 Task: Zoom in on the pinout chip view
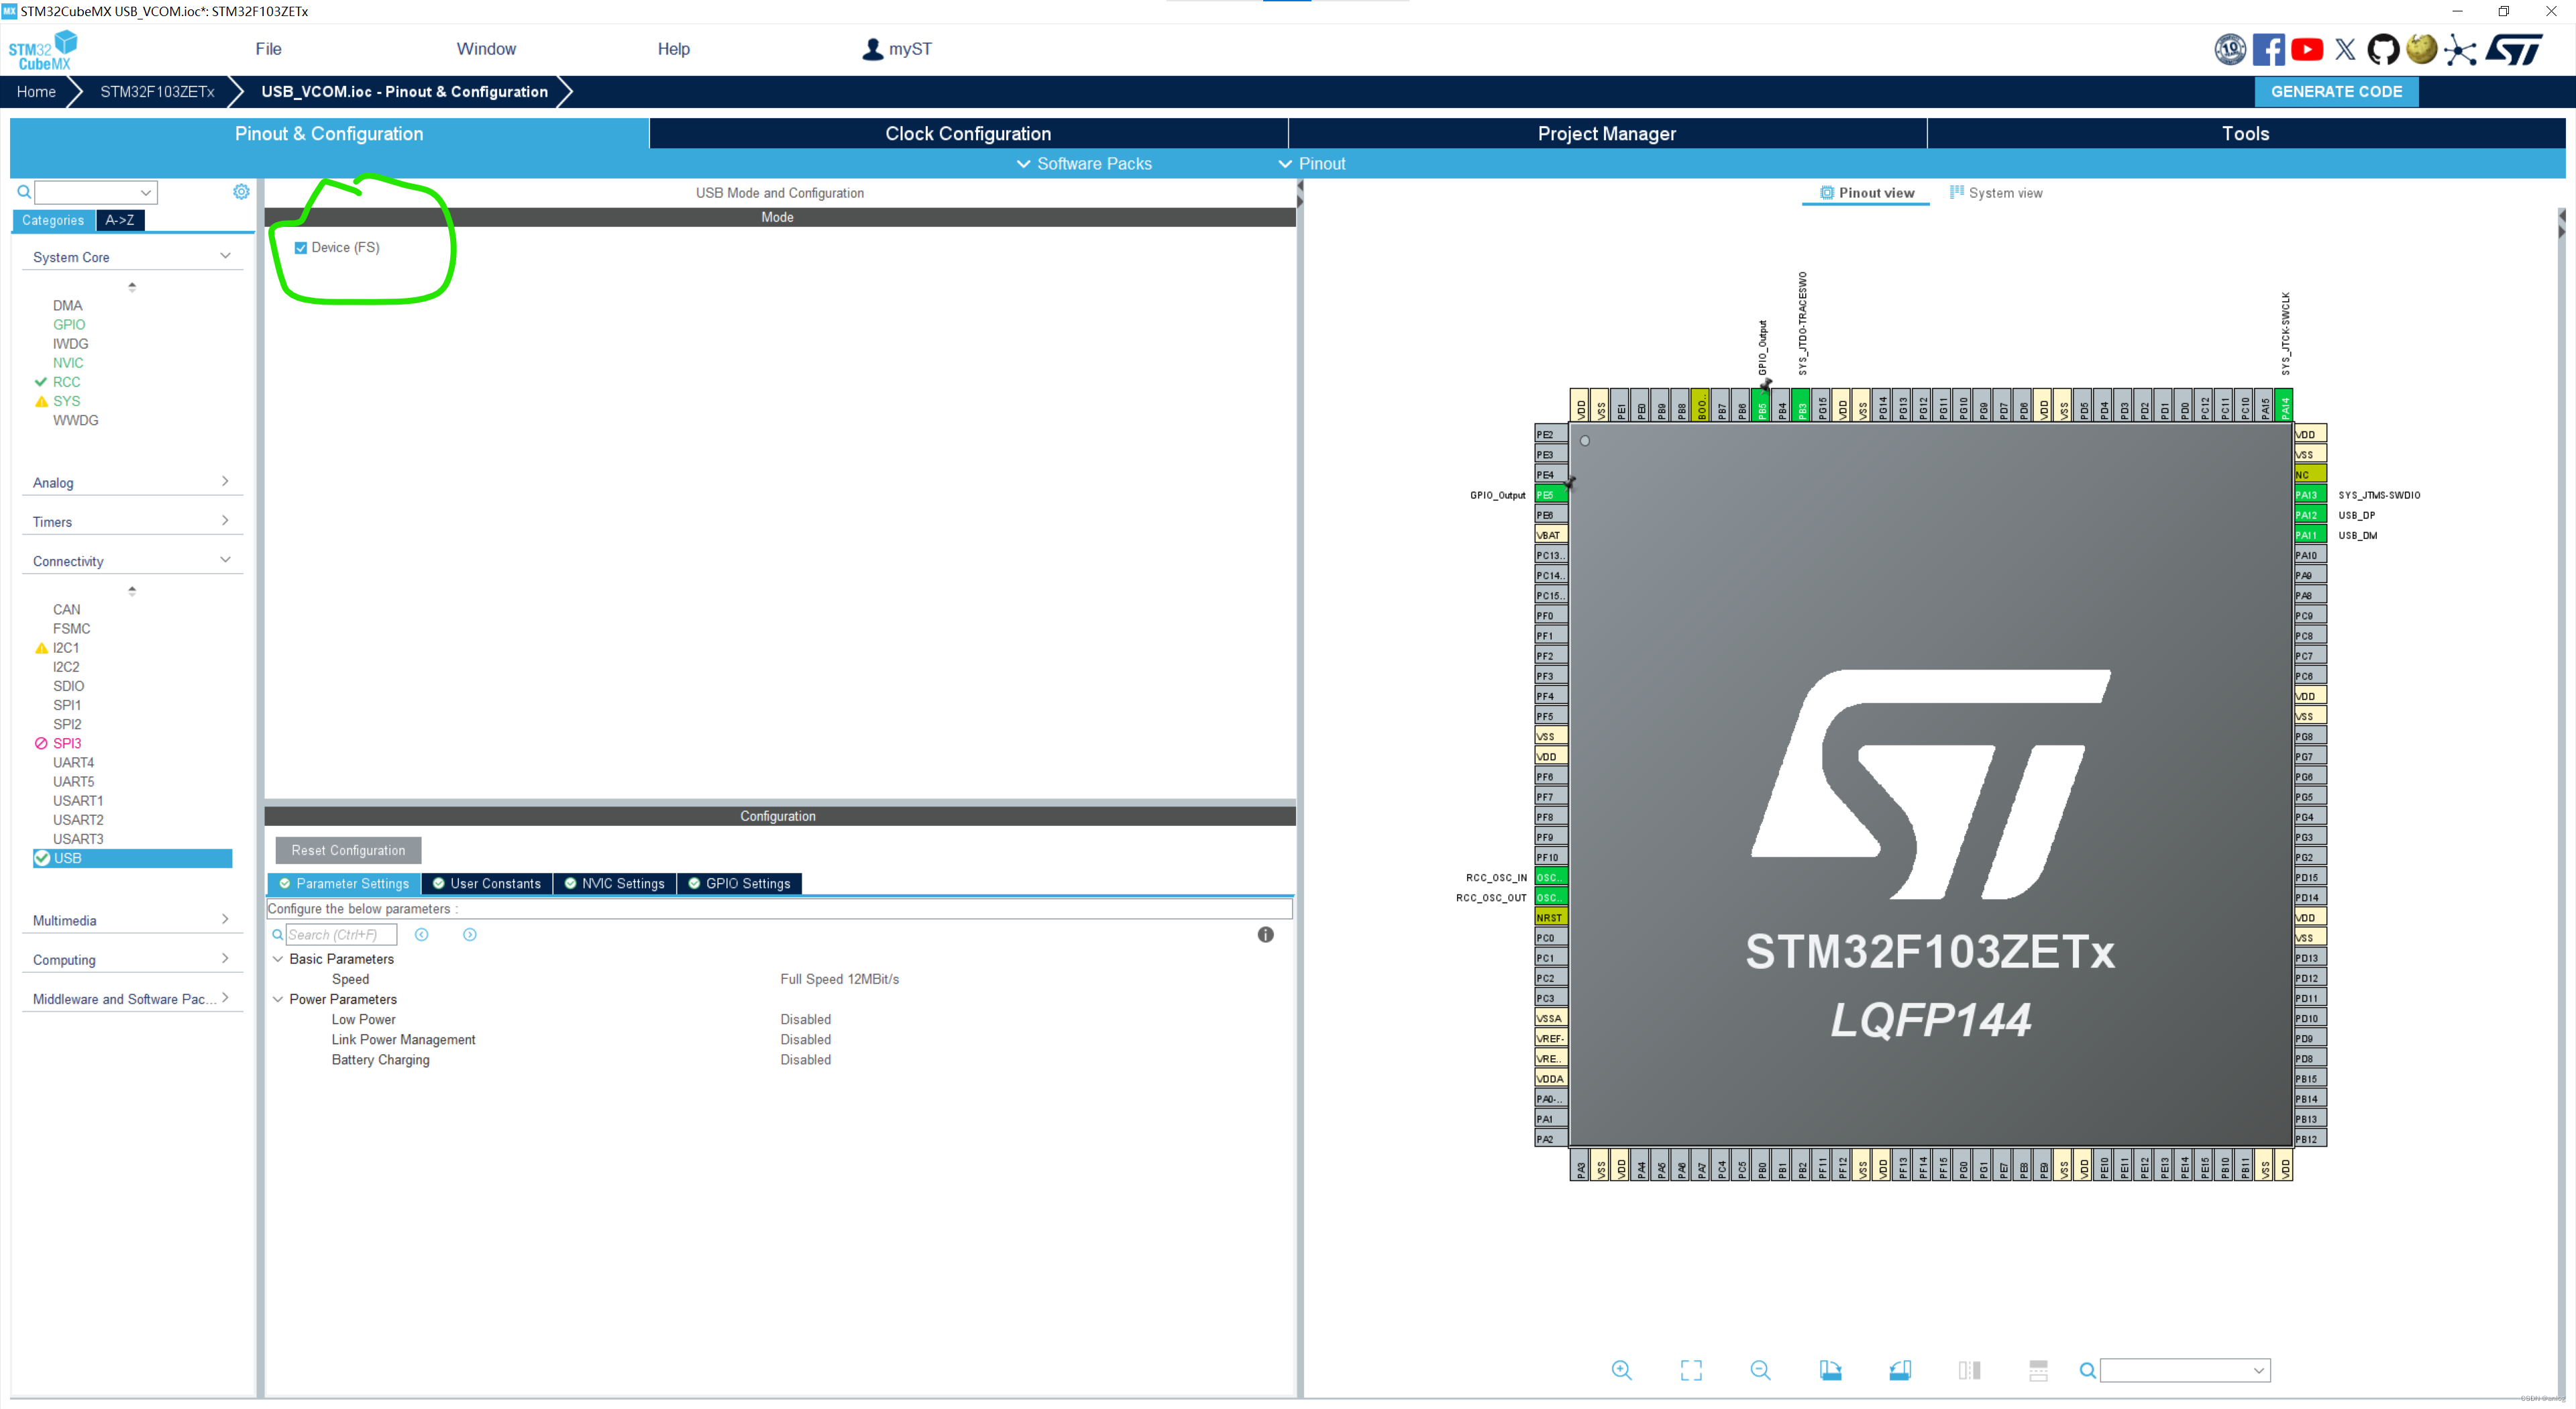pyautogui.click(x=1621, y=1370)
